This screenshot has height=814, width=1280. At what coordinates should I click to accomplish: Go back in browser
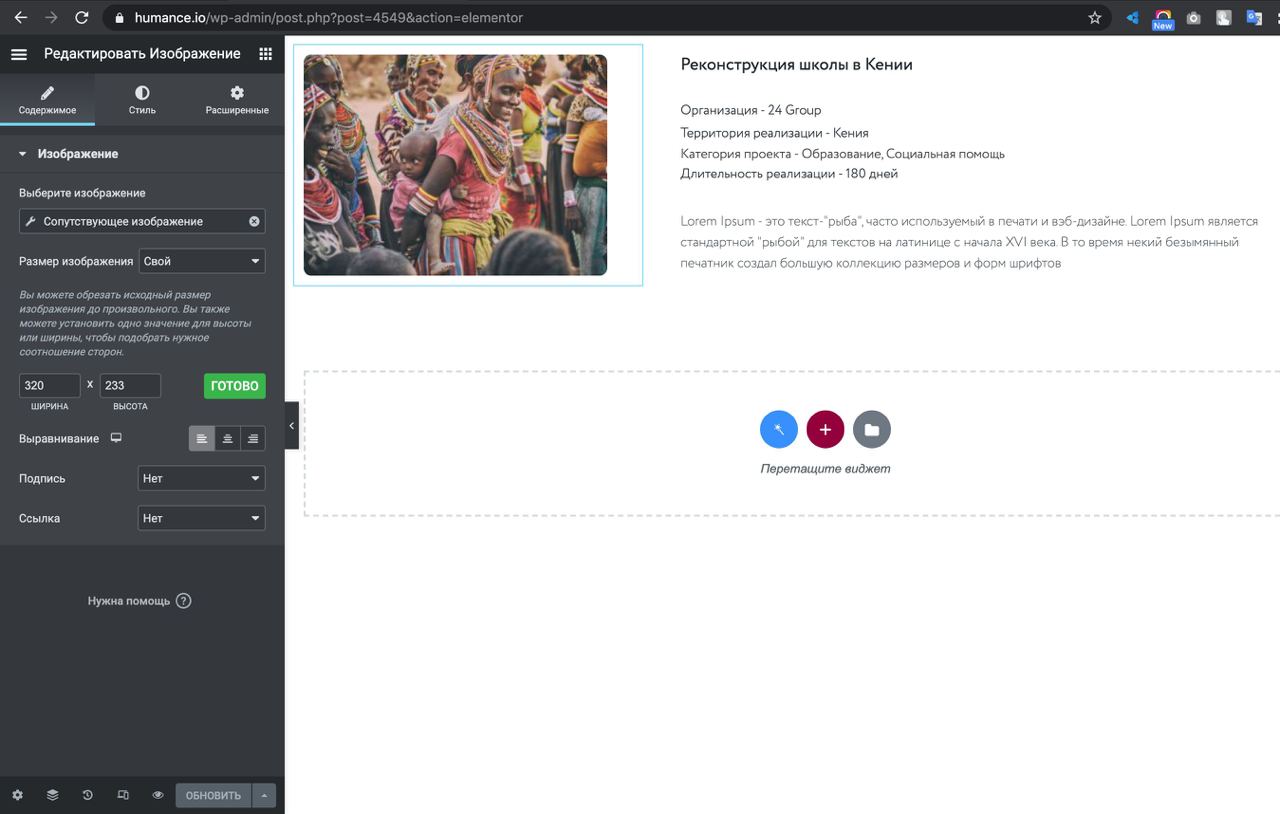tap(21, 17)
